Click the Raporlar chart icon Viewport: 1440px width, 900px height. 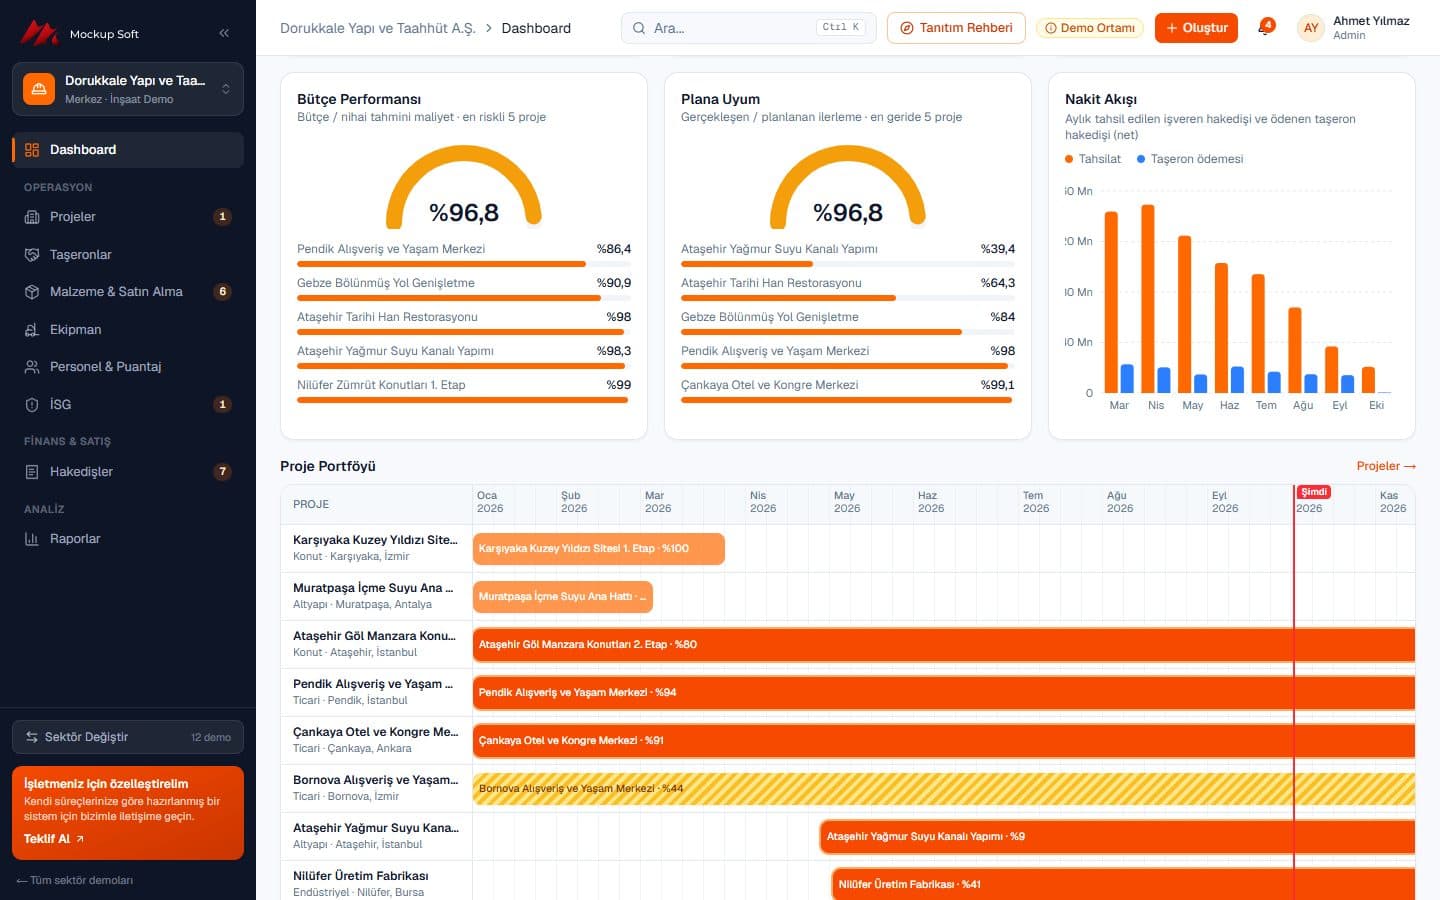click(x=32, y=539)
